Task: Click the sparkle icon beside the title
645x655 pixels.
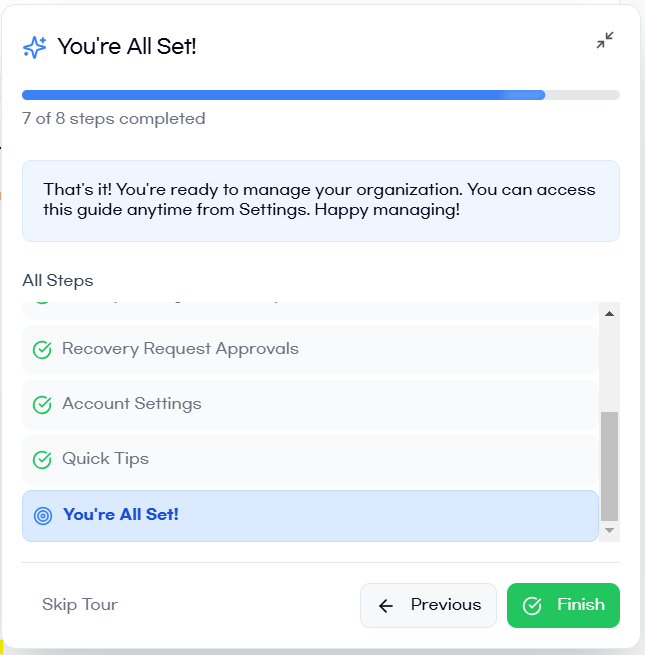Action: (x=34, y=47)
